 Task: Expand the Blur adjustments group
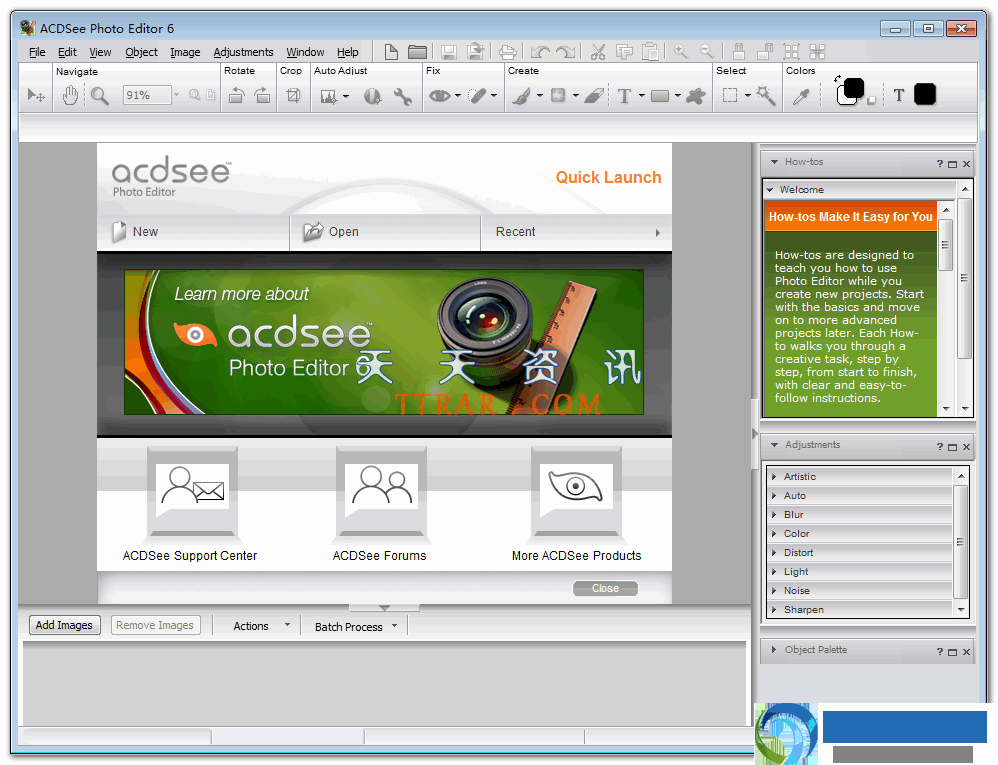tap(774, 514)
